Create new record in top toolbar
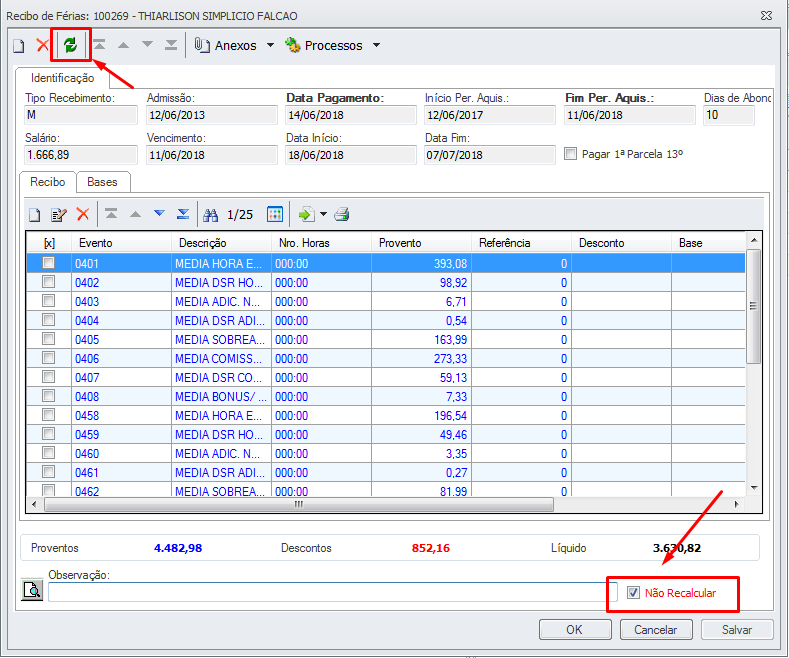This screenshot has width=789, height=658. 19,46
